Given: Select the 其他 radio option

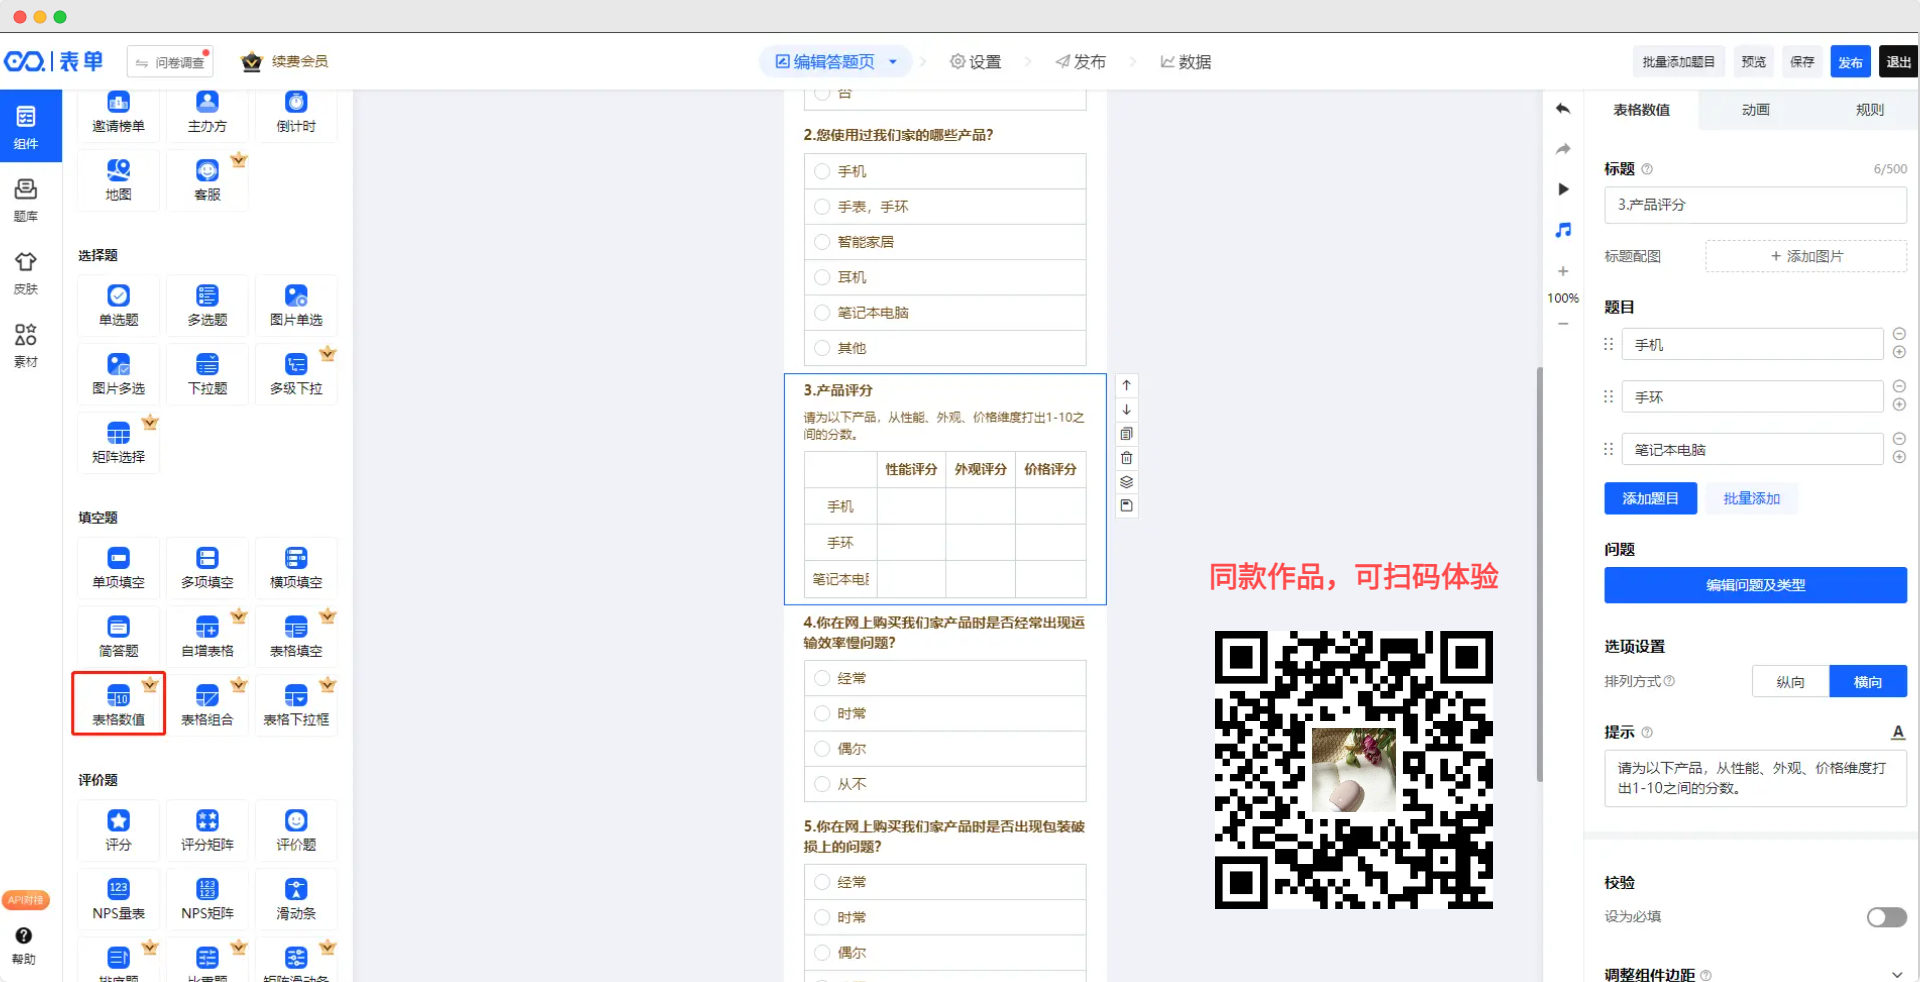Looking at the screenshot, I should pos(822,348).
